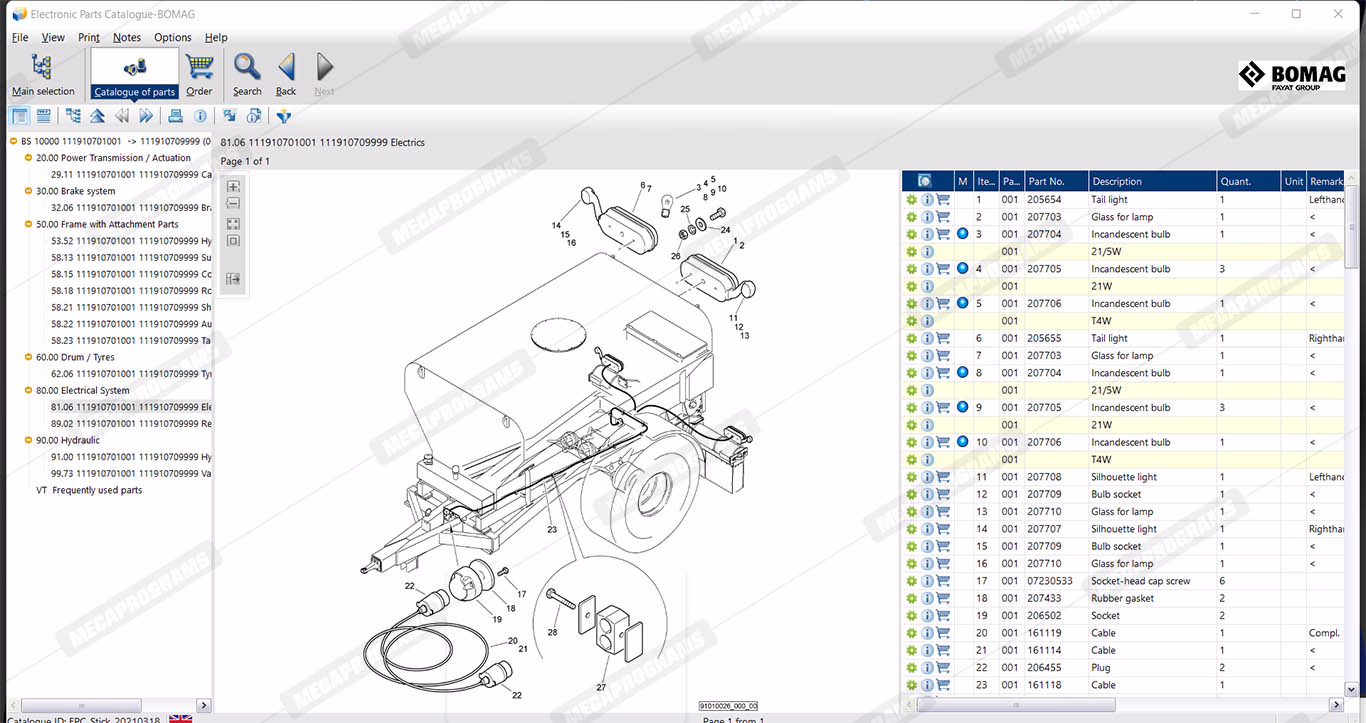This screenshot has width=1366, height=723.
Task: Zoom out the parts drawing
Action: tap(233, 204)
